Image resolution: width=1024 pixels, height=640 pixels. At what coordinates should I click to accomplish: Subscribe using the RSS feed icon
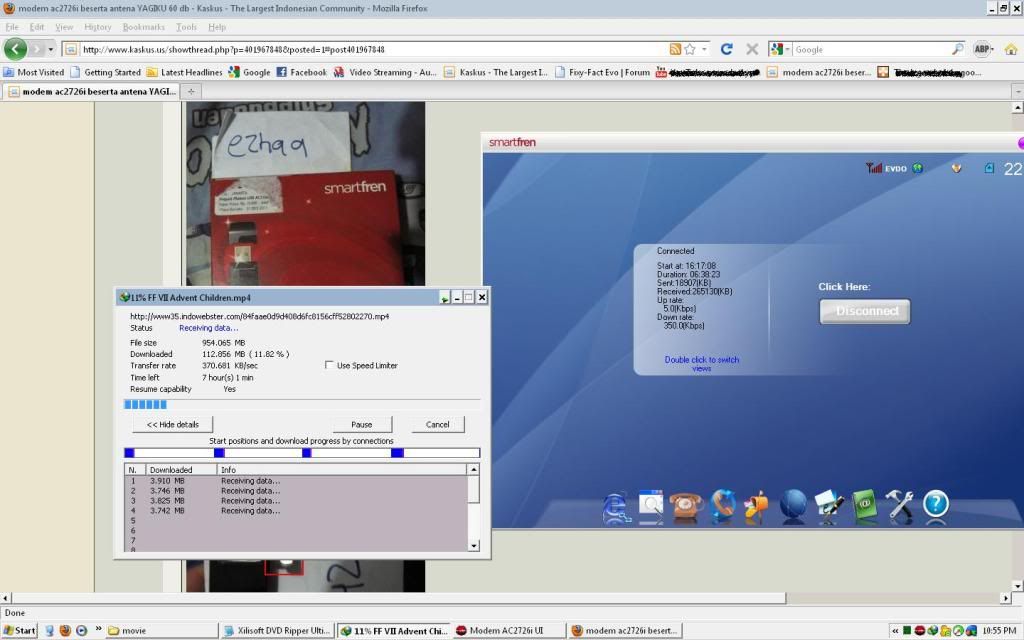pos(675,49)
